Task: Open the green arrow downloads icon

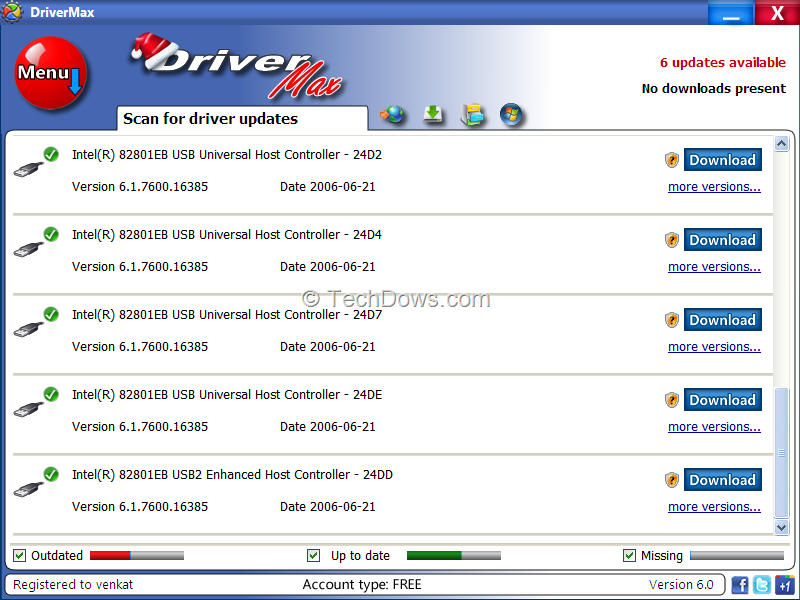Action: click(433, 114)
